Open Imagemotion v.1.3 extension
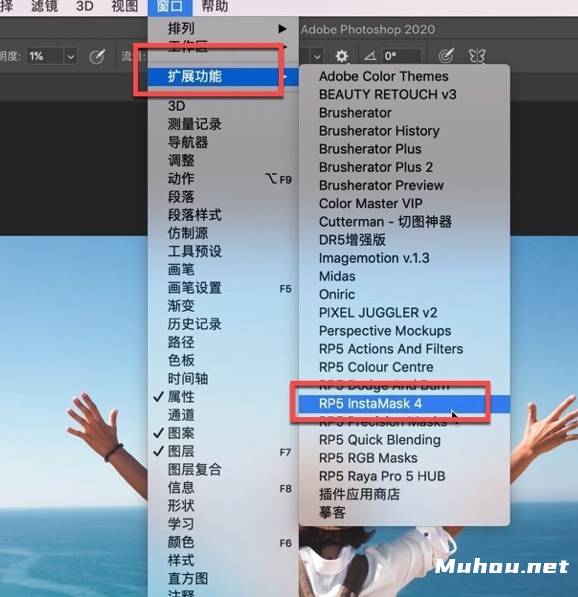The image size is (578, 597). [404, 258]
